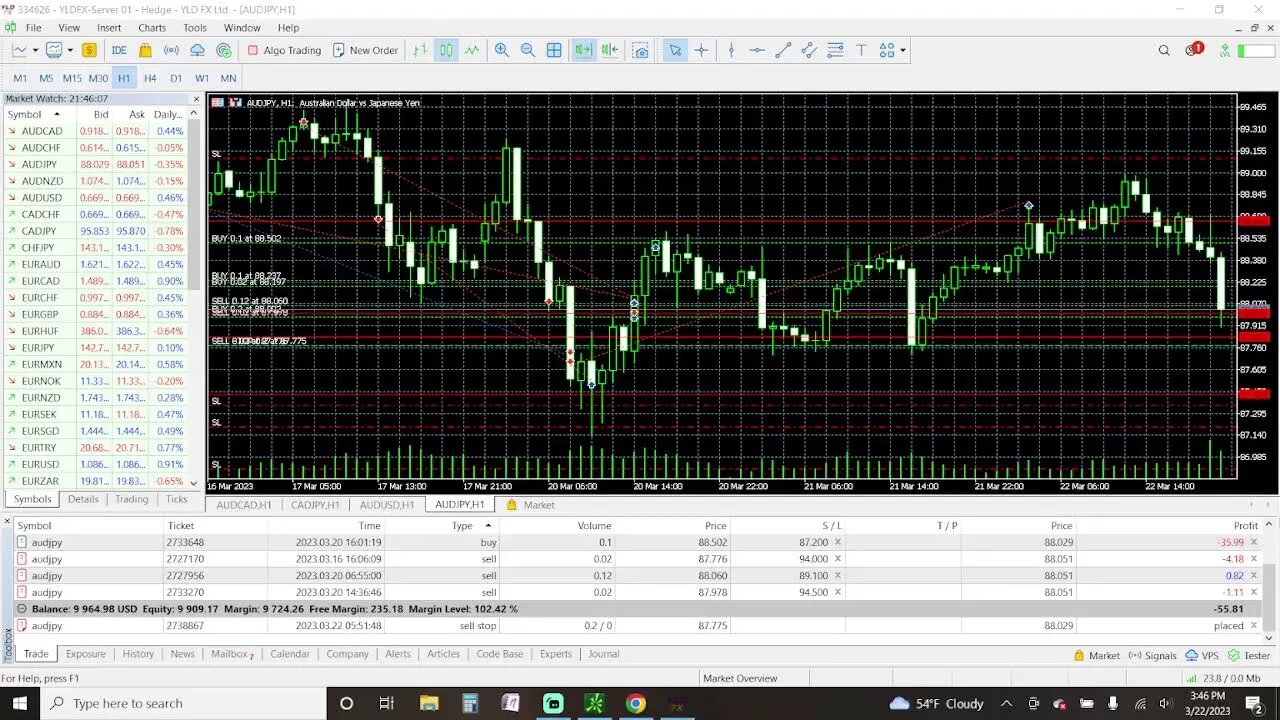
Task: Switch timeframe to H4
Action: tap(150, 78)
